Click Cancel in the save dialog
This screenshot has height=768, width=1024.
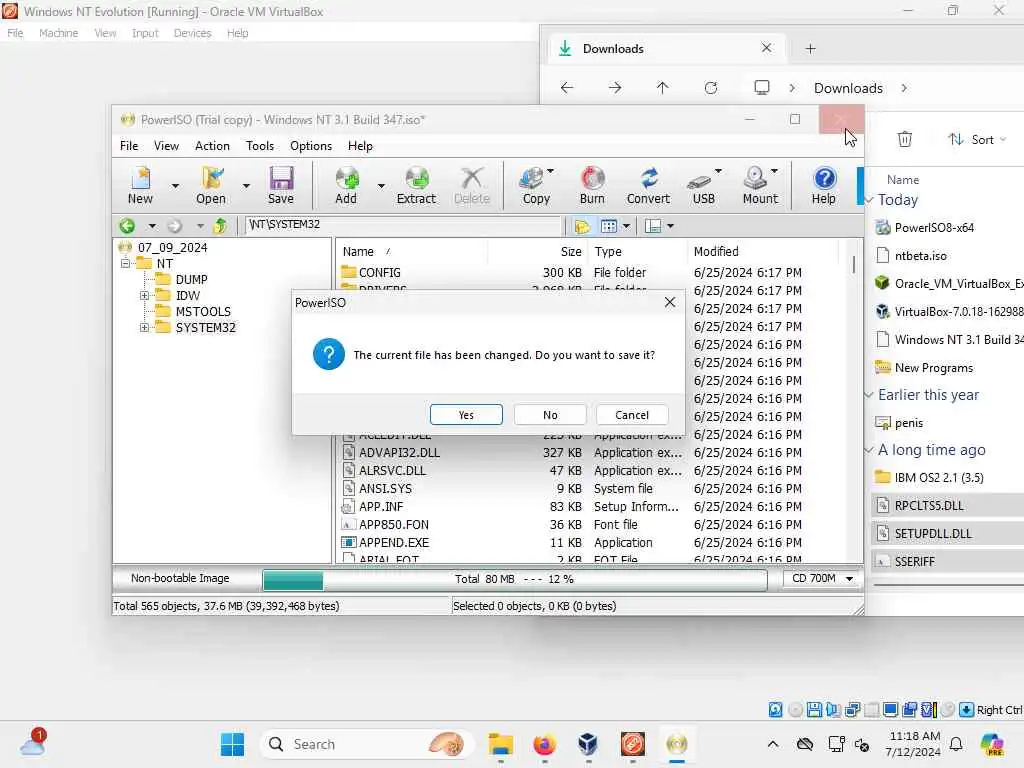click(x=632, y=415)
